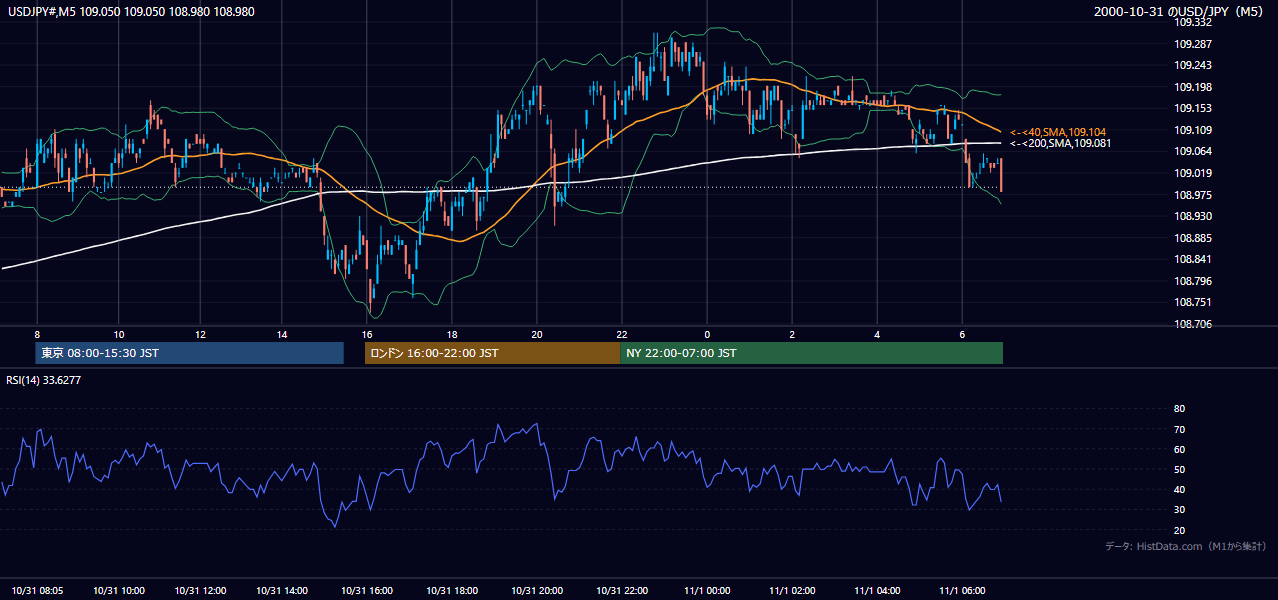Click the RSI(14) 33.6277 indicator label
This screenshot has height=600, width=1278.
tap(44, 379)
